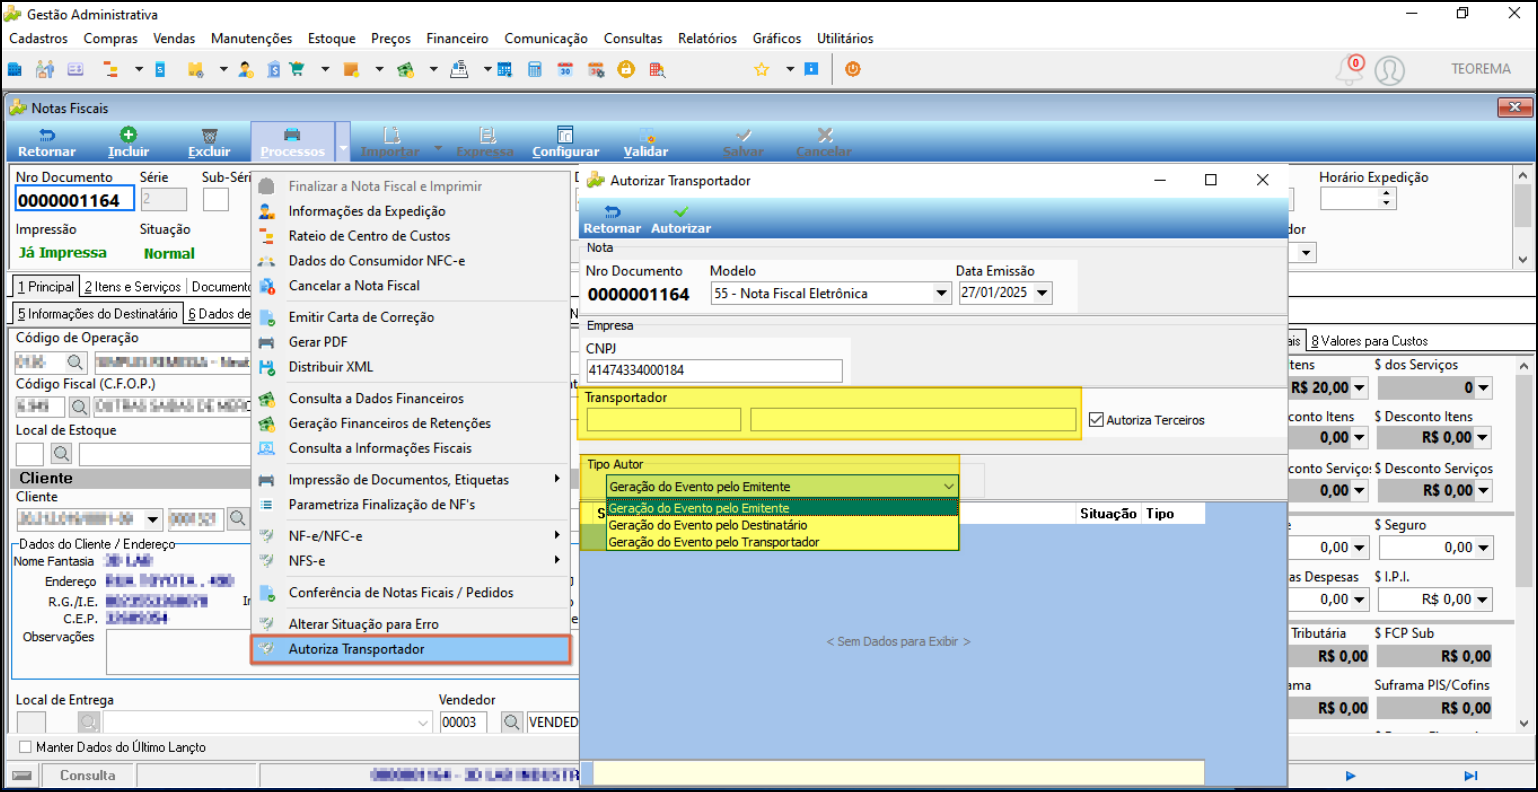Select Geração do Evento pelo Transportador option
Viewport: 1538px width, 792px height.
point(782,542)
